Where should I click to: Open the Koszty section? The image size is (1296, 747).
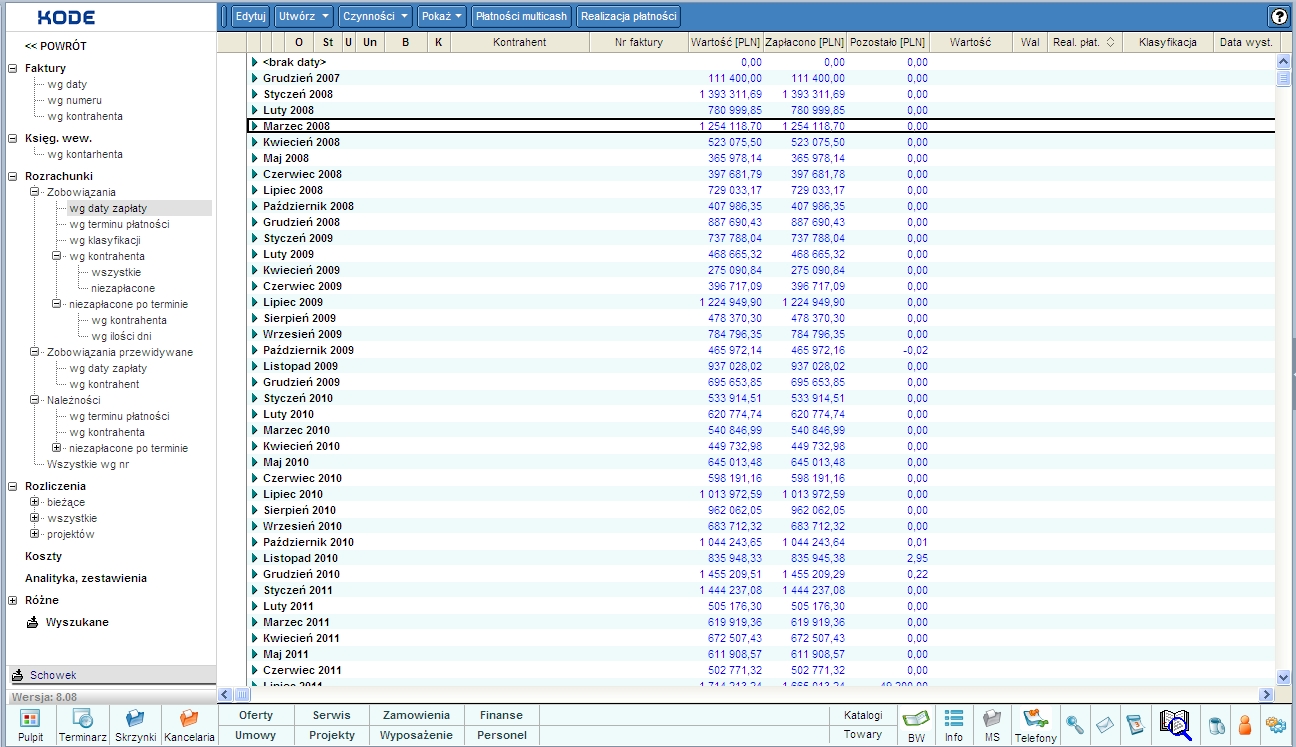43,556
